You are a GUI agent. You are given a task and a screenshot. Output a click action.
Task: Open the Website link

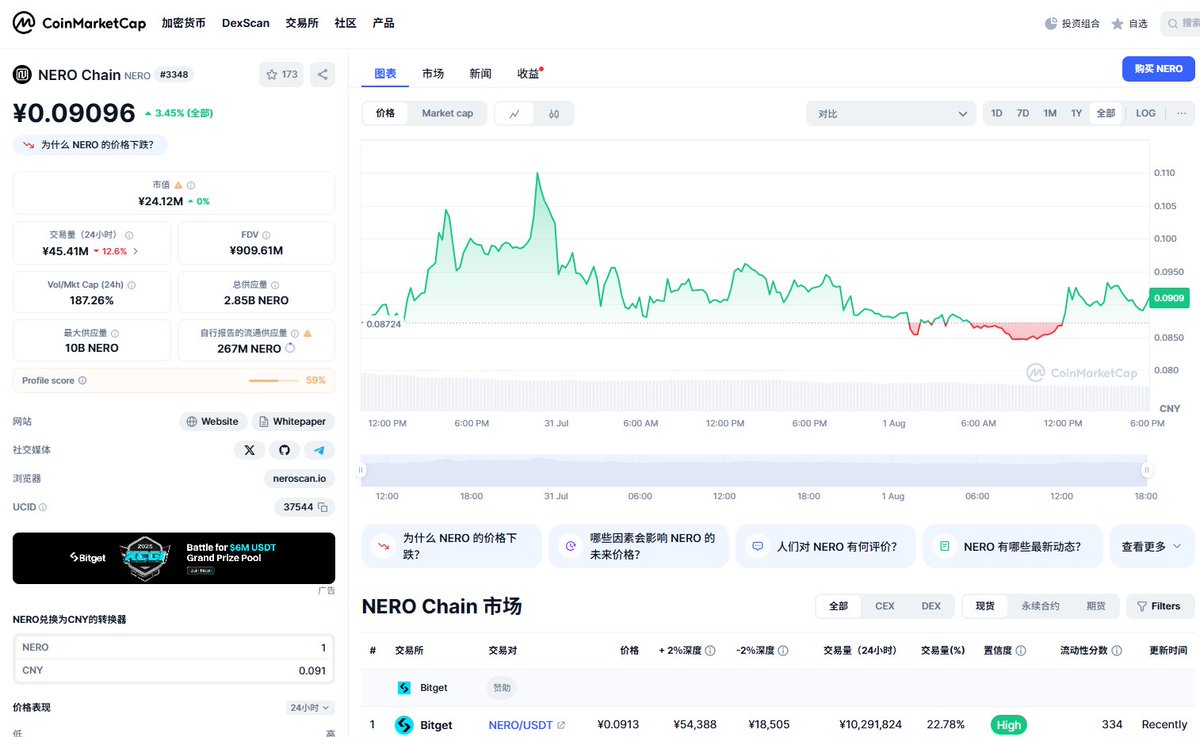(212, 421)
